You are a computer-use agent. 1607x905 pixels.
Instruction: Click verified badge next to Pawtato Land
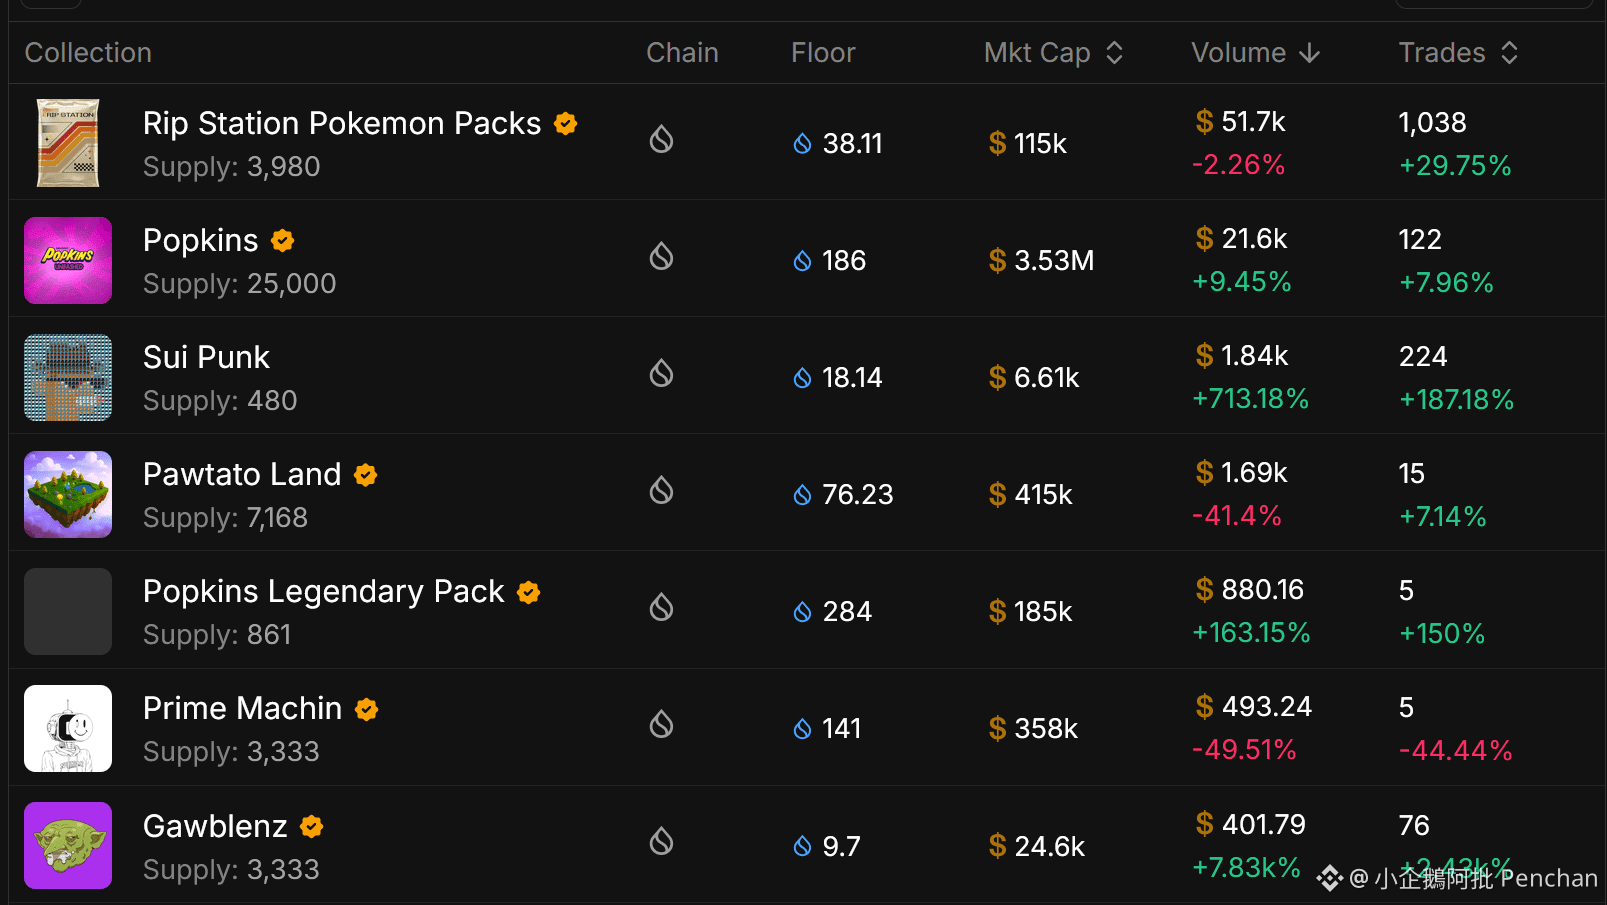[x=366, y=475]
